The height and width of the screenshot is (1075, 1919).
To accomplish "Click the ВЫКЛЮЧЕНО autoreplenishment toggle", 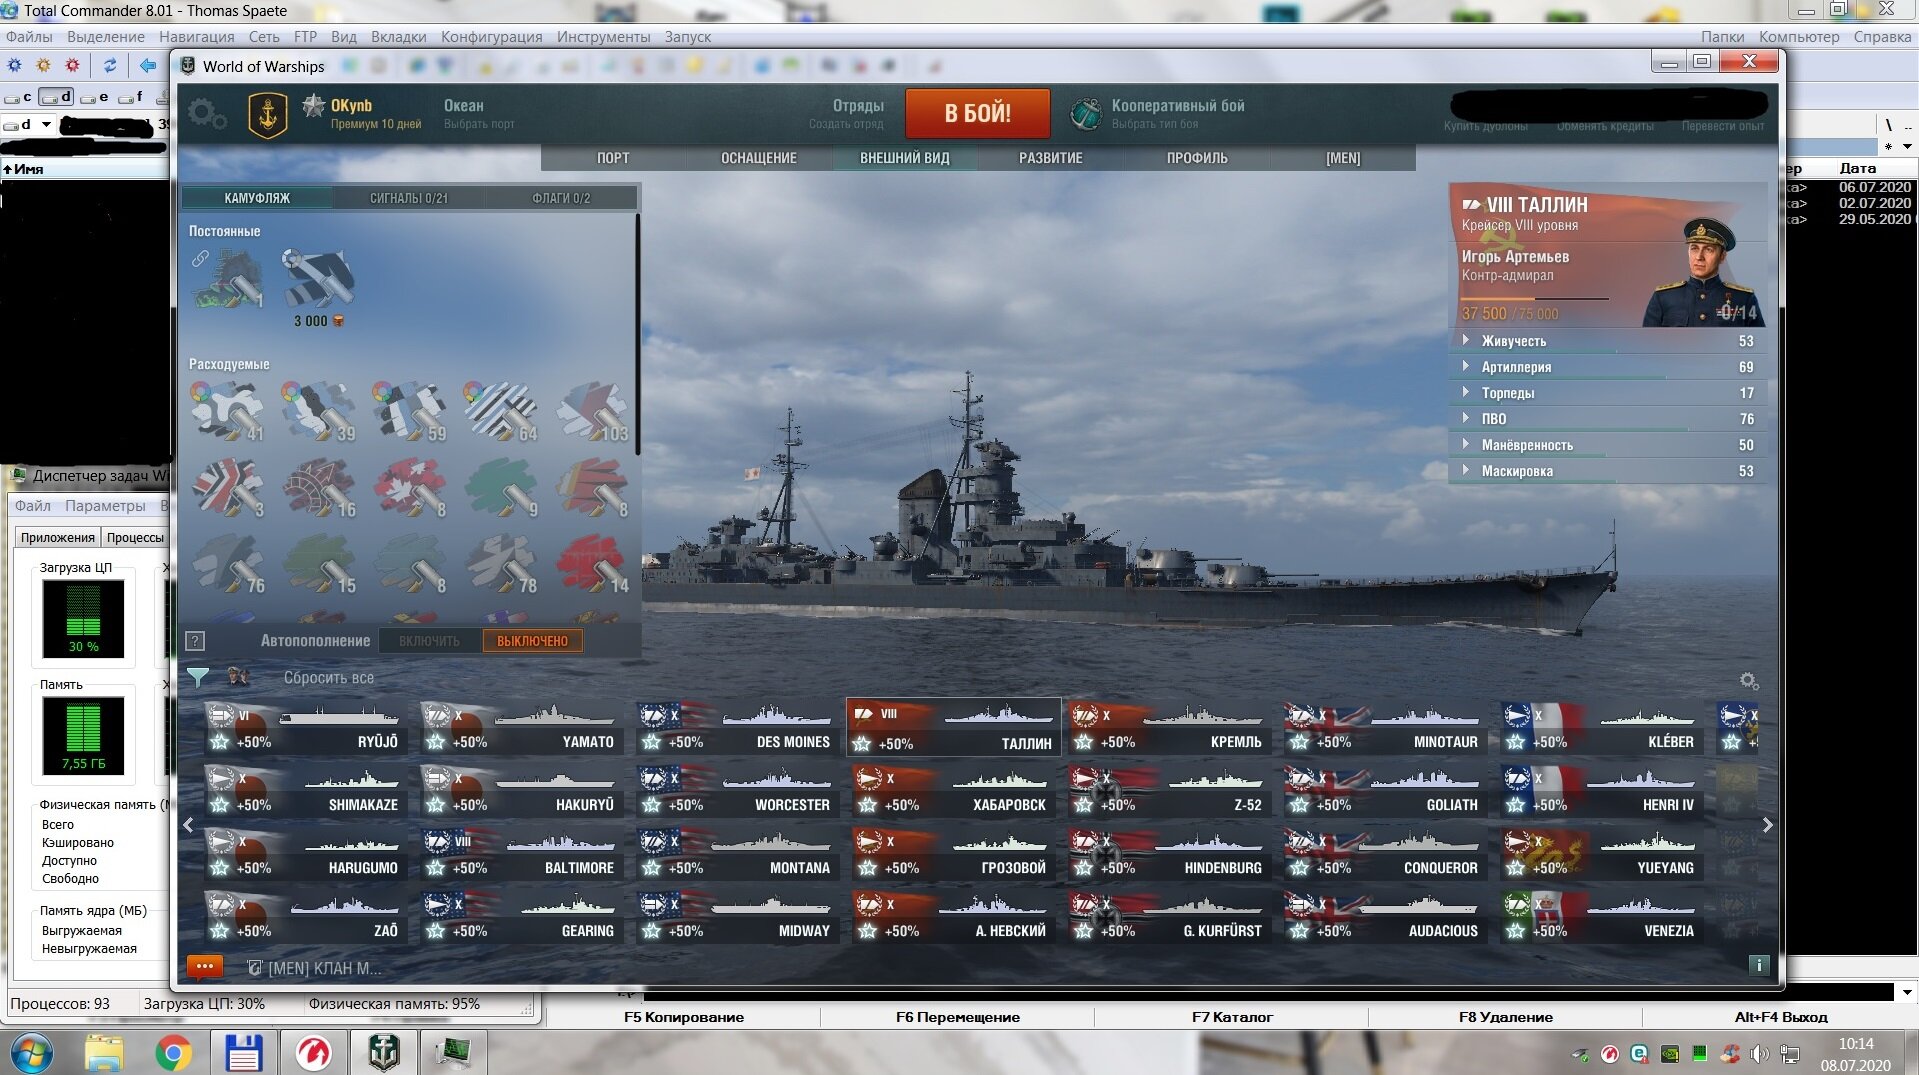I will 532,641.
